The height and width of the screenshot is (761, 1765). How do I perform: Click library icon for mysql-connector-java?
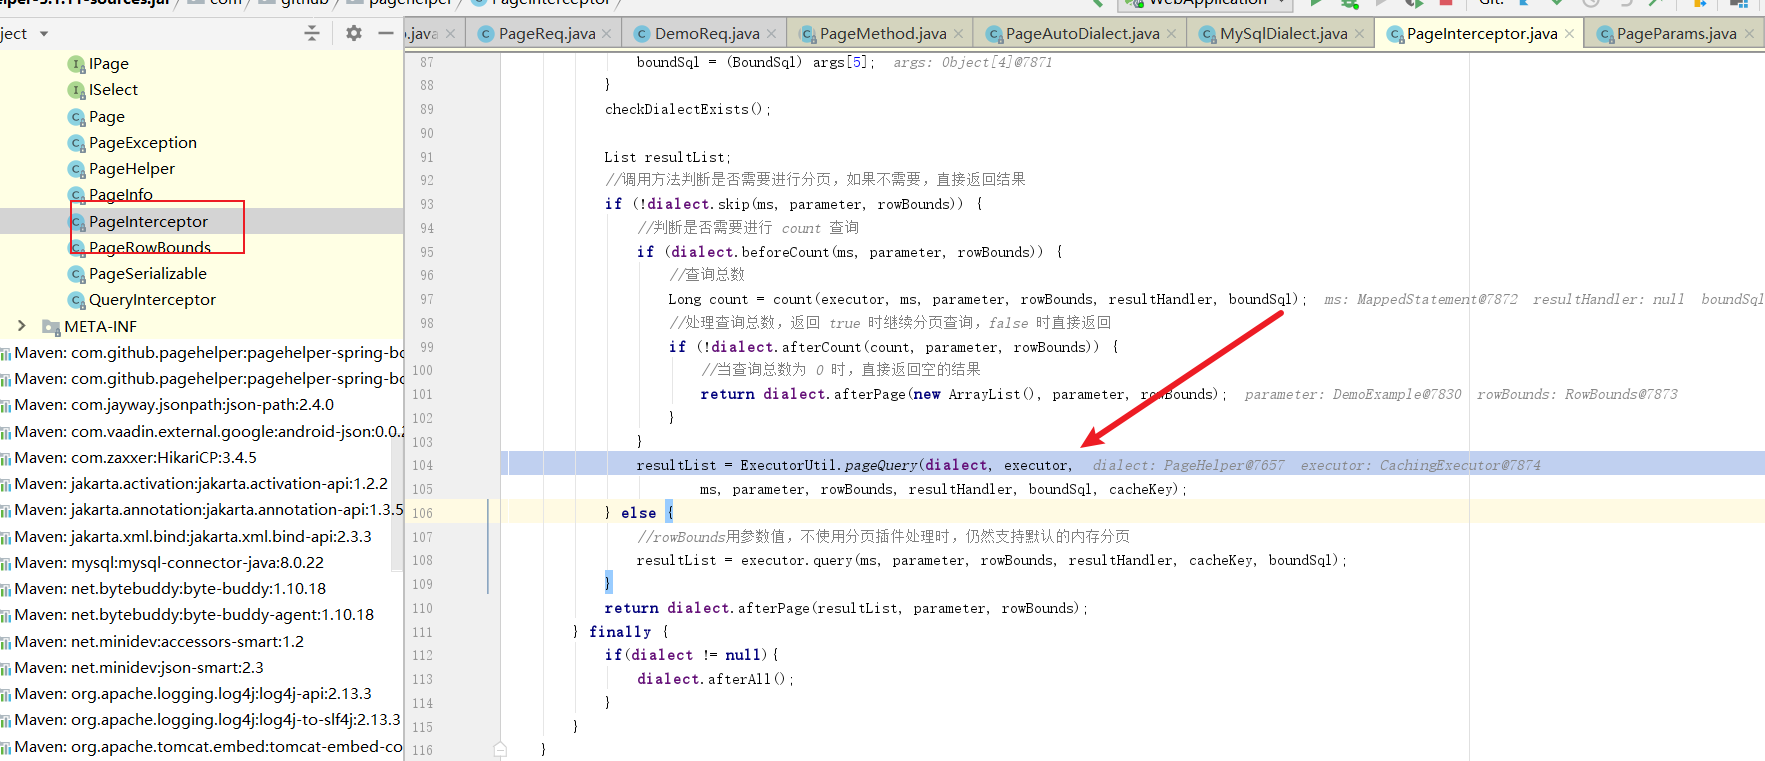[x=6, y=563]
